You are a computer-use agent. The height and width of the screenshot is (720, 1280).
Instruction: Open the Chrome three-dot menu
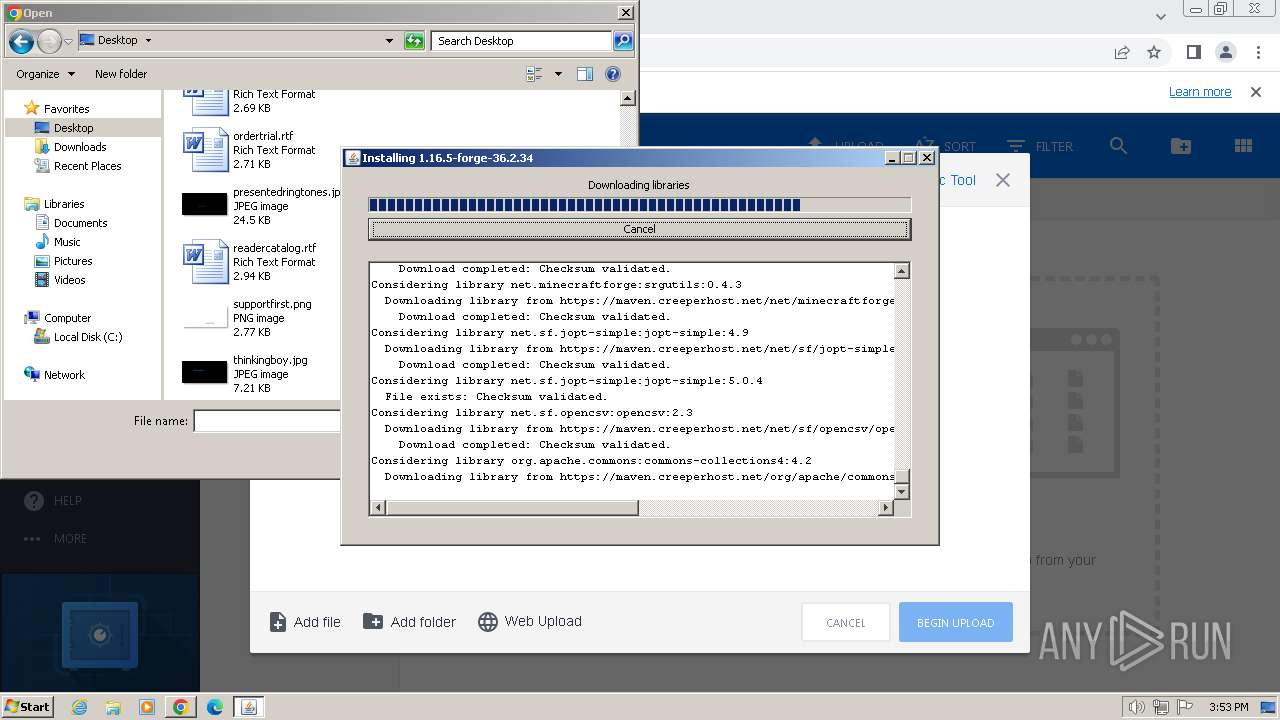[1258, 52]
